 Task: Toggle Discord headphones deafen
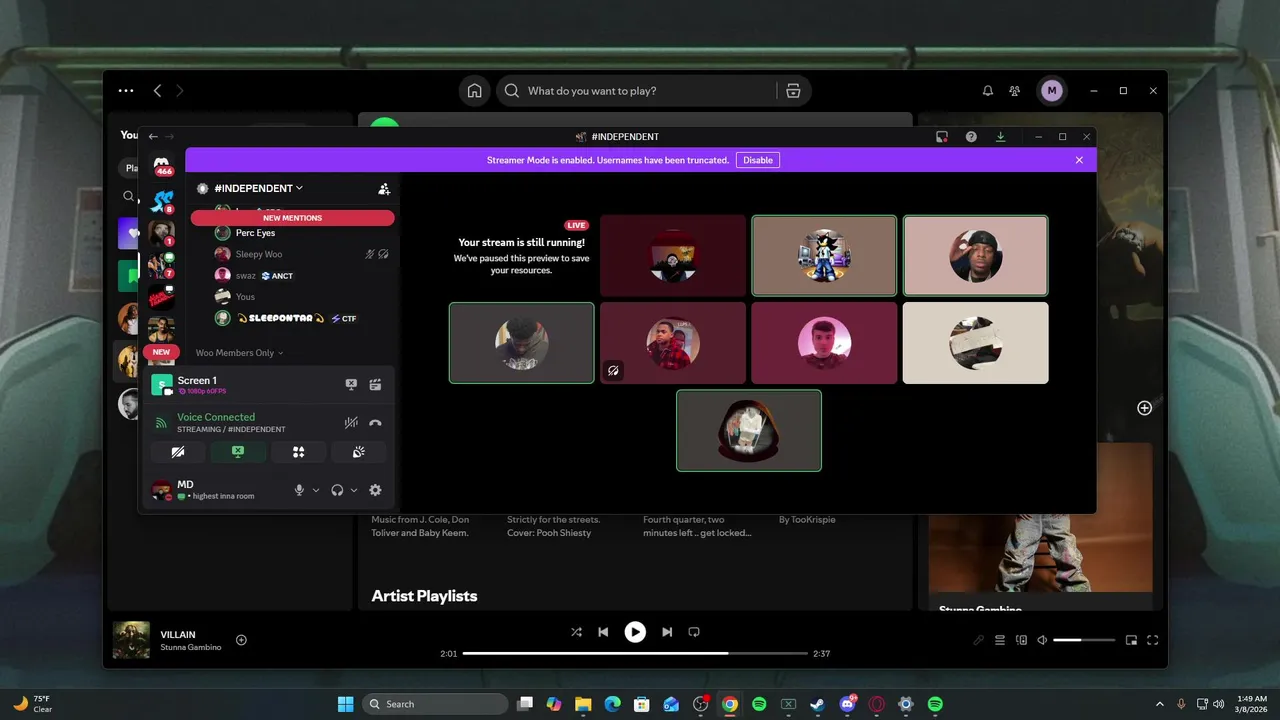click(x=337, y=490)
